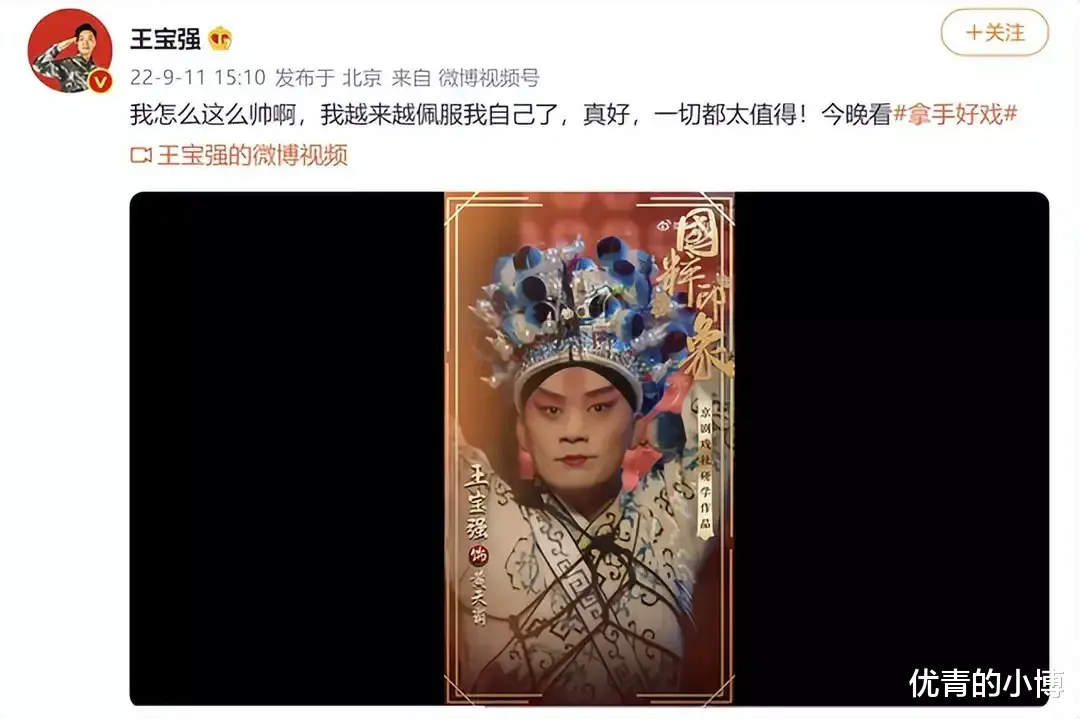Image resolution: width=1080 pixels, height=719 pixels.
Task: Open the saluting soldier profile avatar
Action: tap(70, 52)
